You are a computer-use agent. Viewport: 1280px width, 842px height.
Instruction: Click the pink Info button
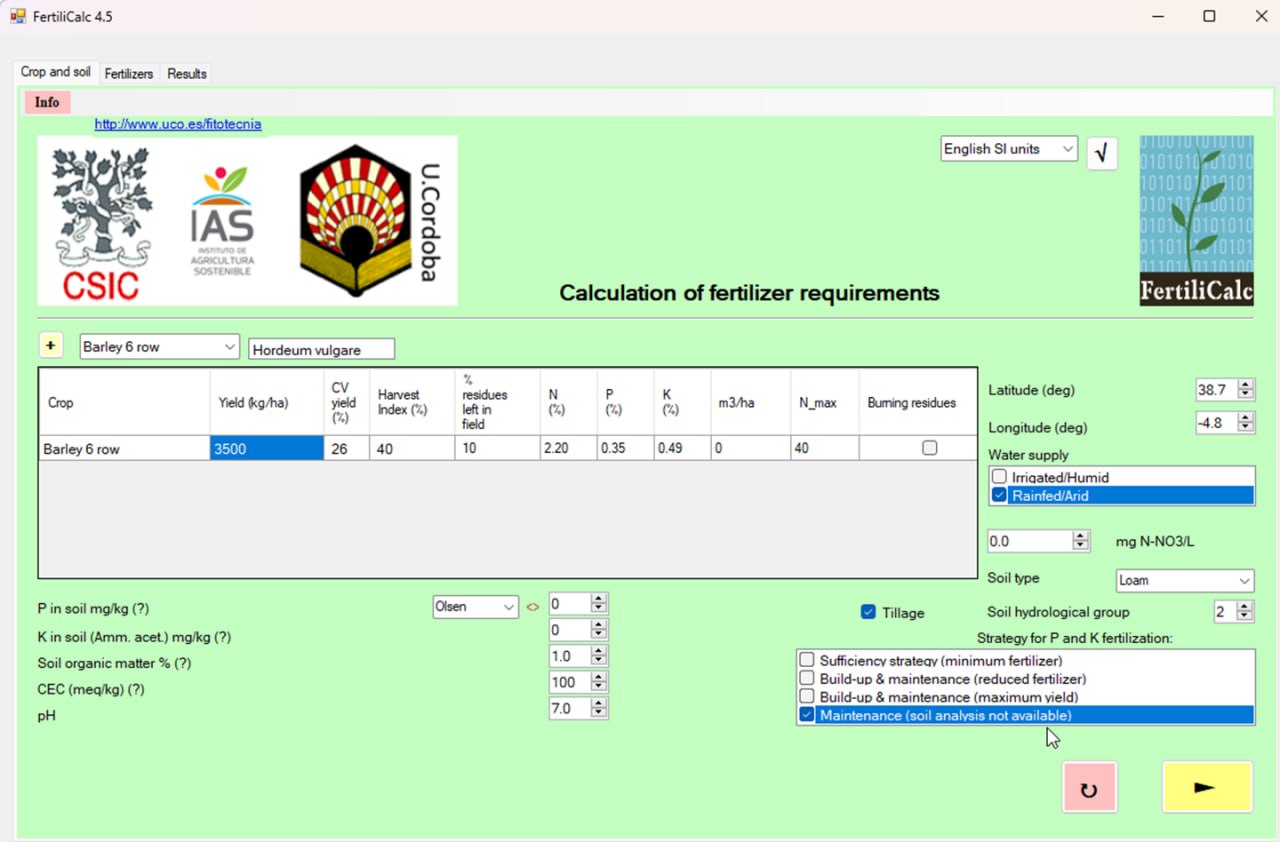[47, 102]
